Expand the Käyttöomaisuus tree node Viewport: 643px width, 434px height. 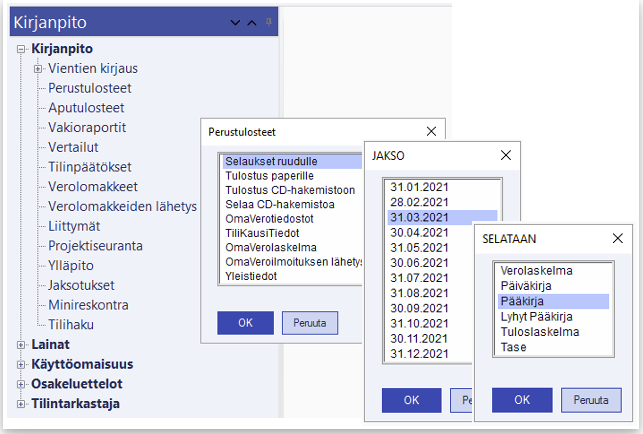21,364
